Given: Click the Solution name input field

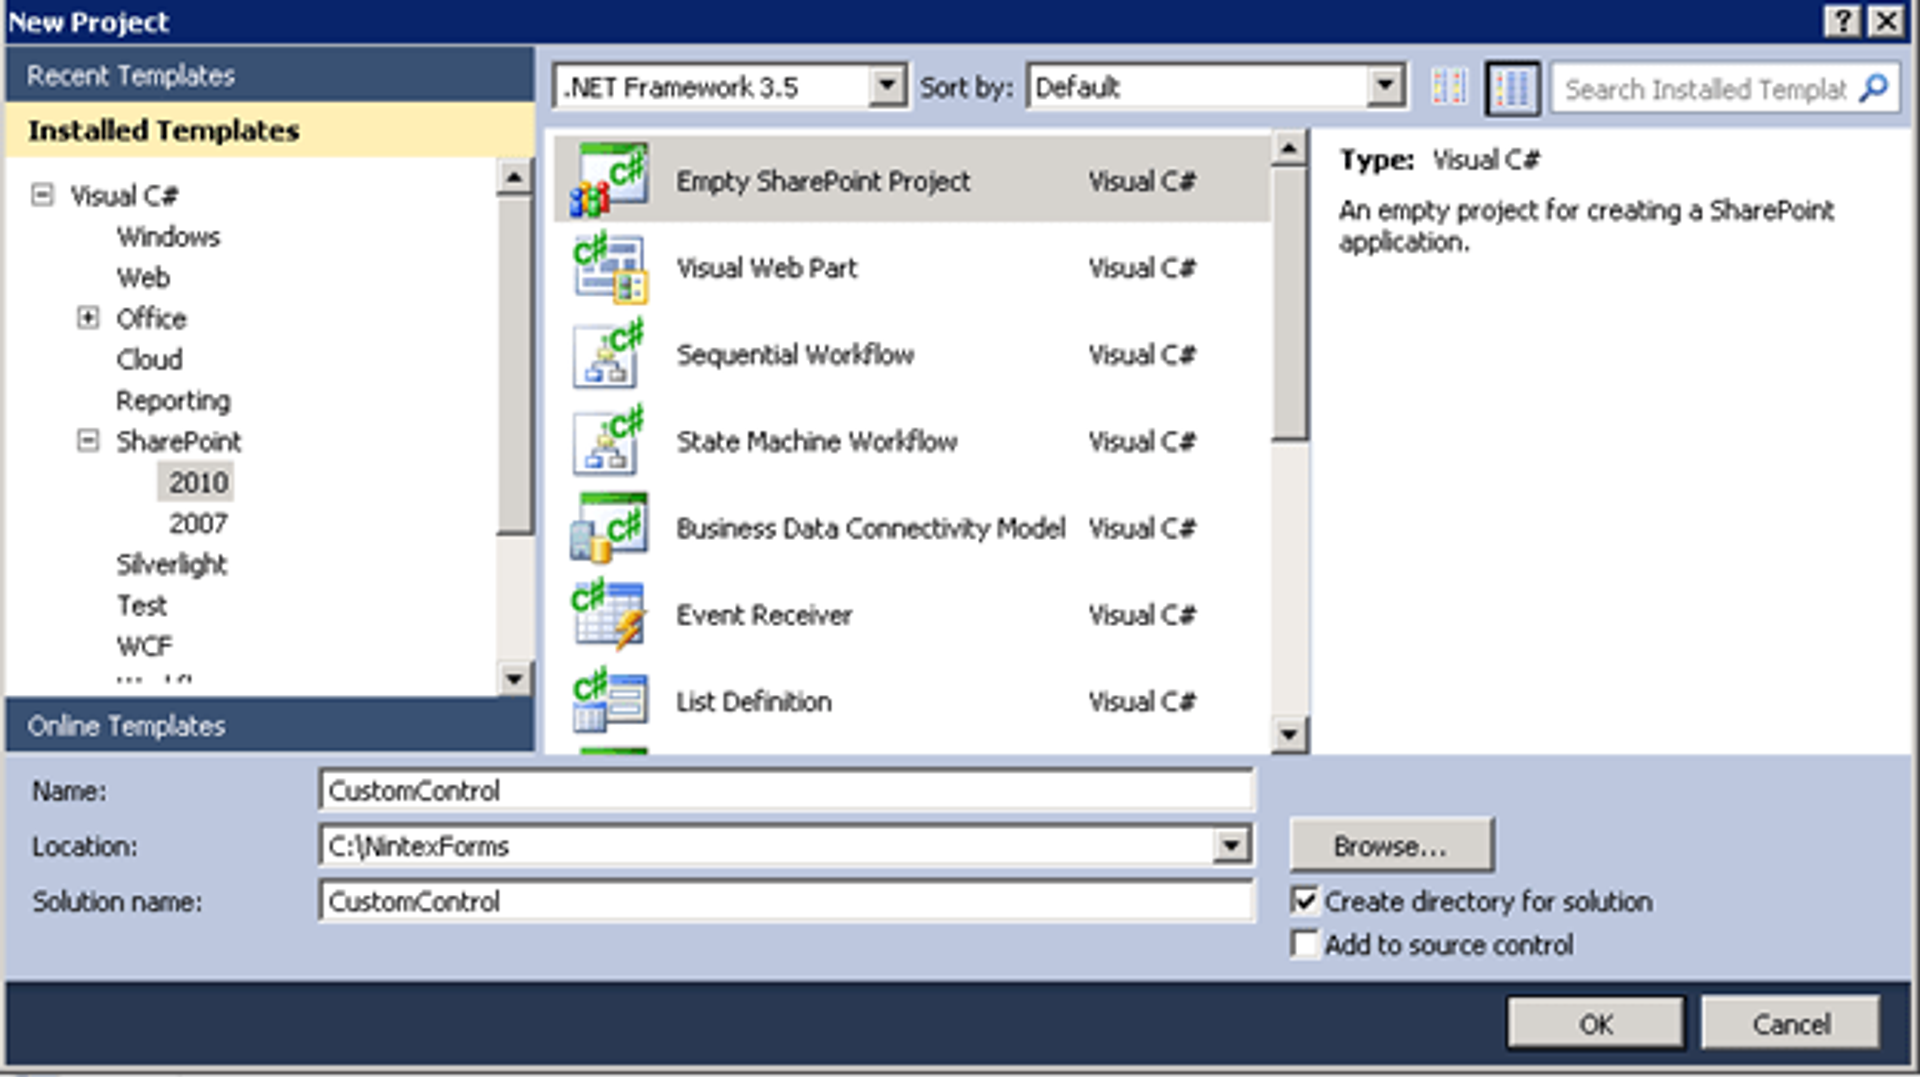Looking at the screenshot, I should [x=786, y=901].
